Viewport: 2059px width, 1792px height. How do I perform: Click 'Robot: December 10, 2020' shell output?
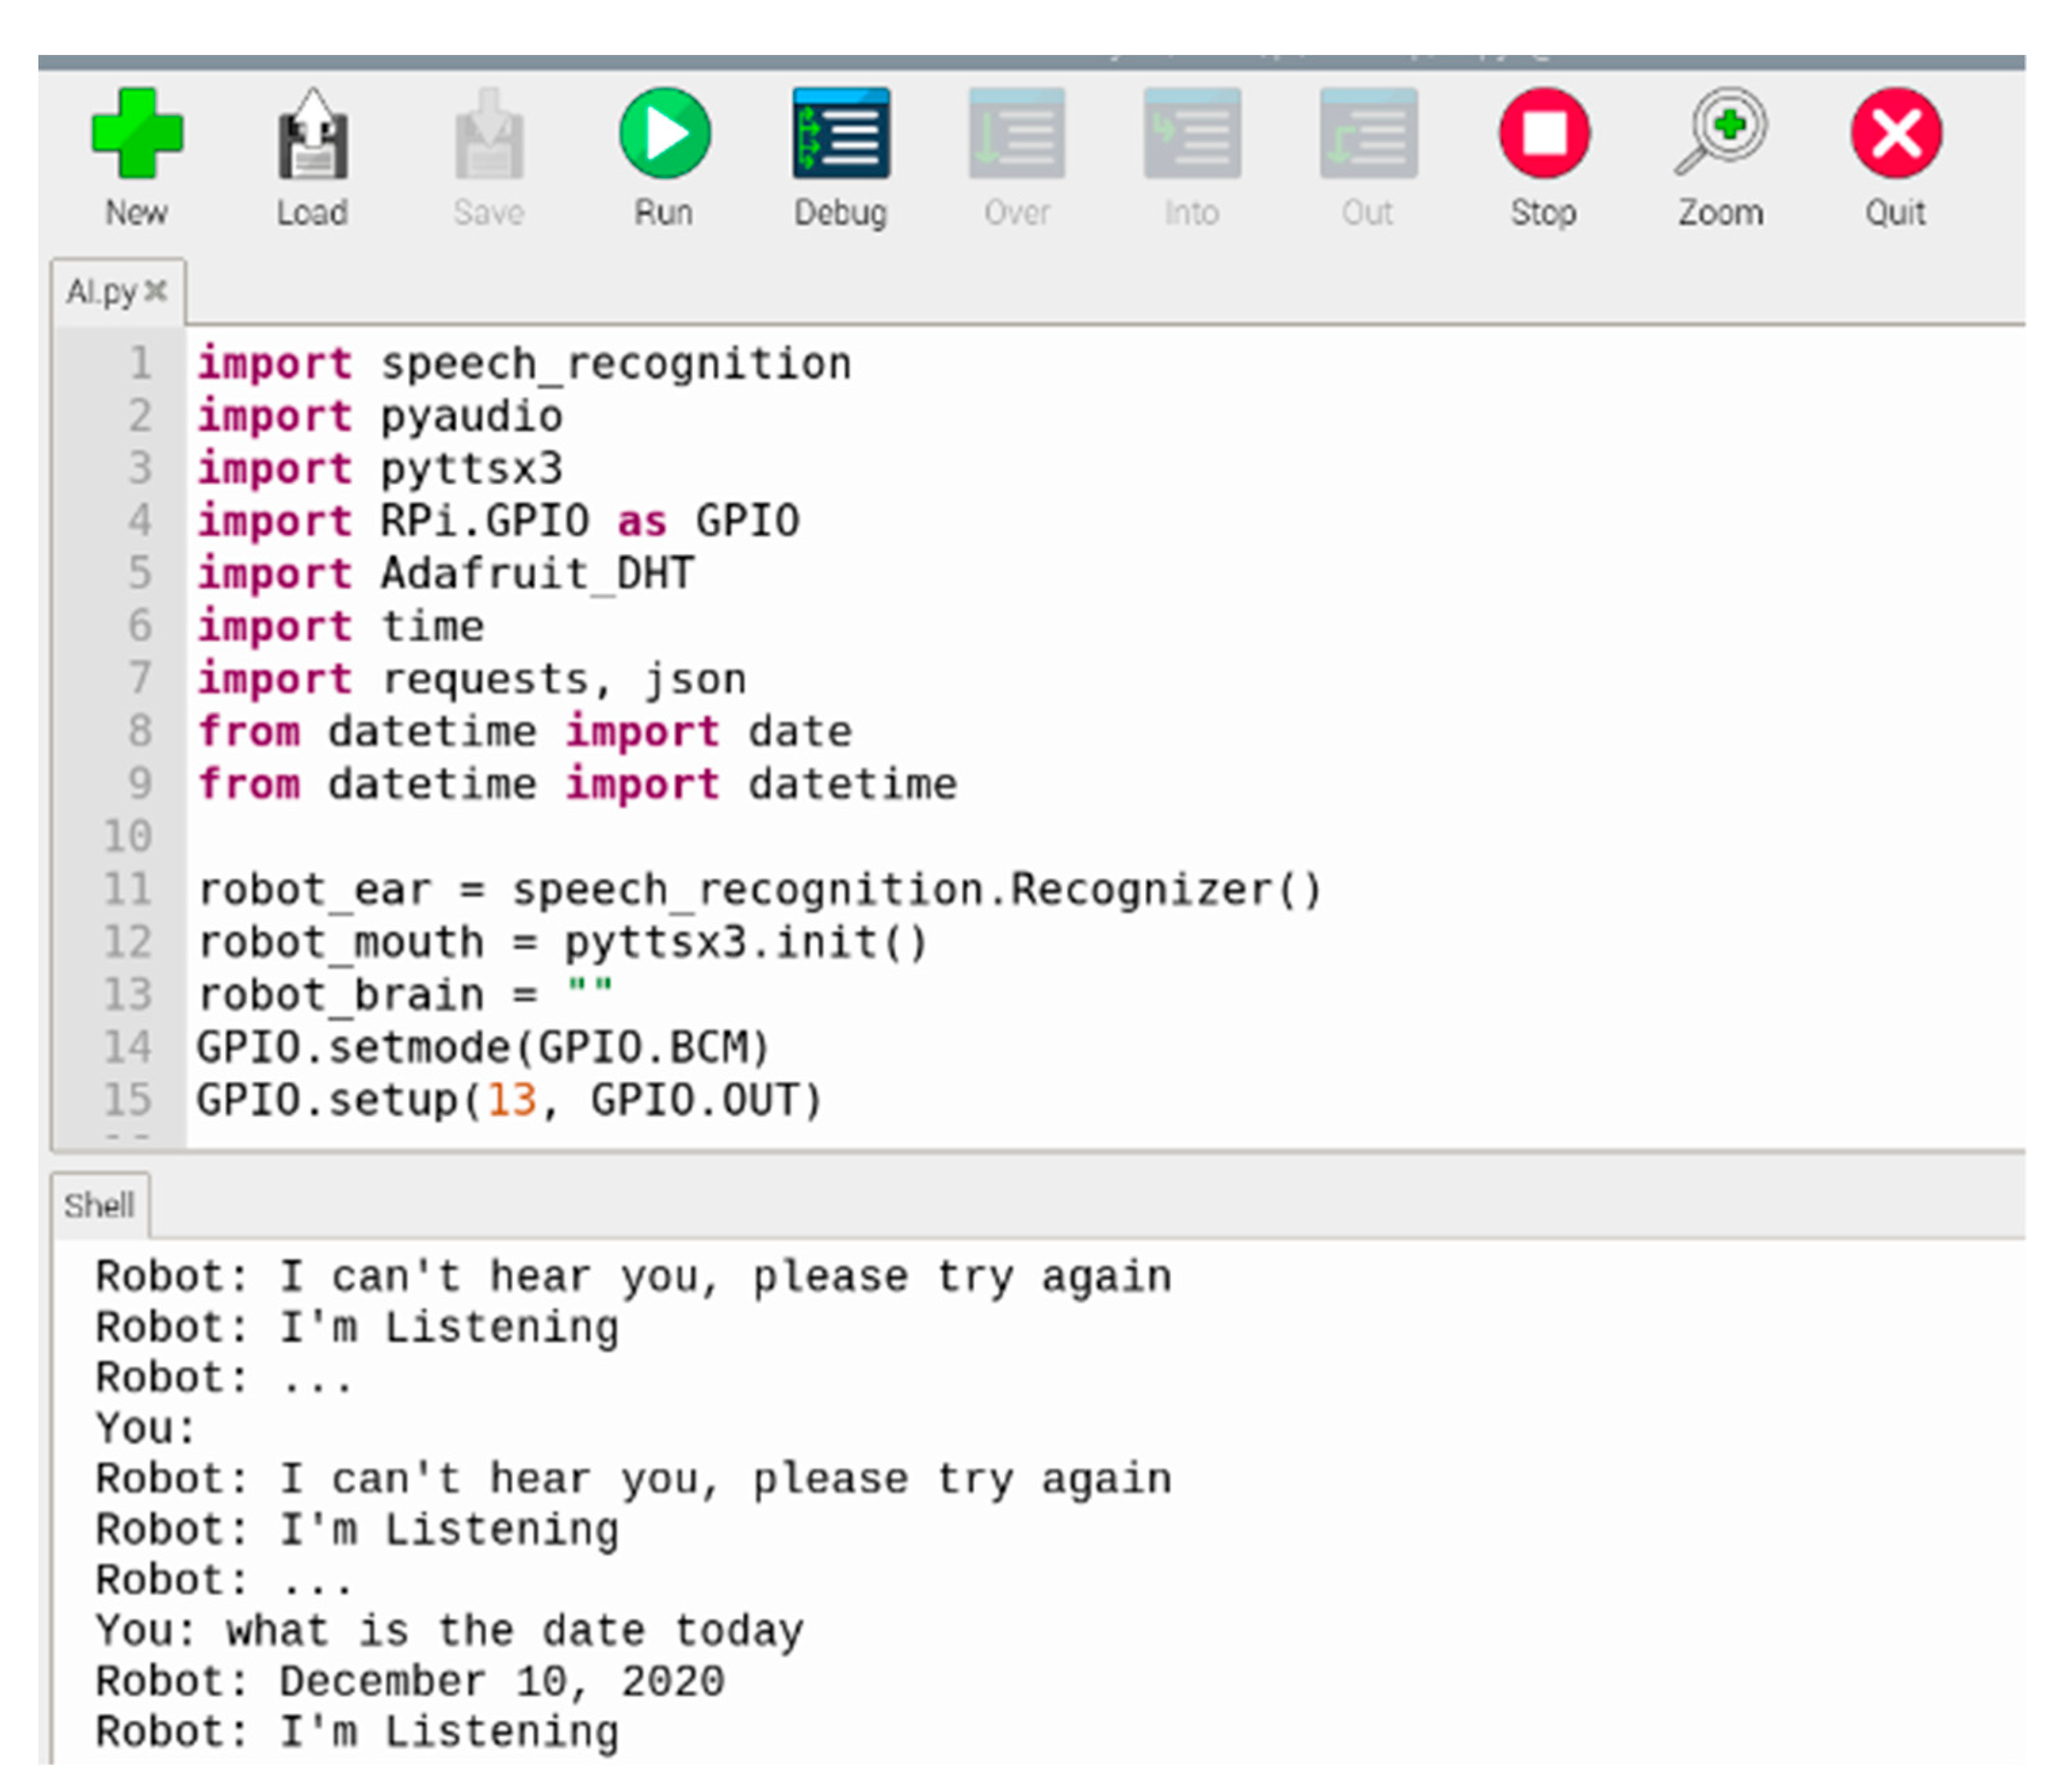(x=410, y=1682)
